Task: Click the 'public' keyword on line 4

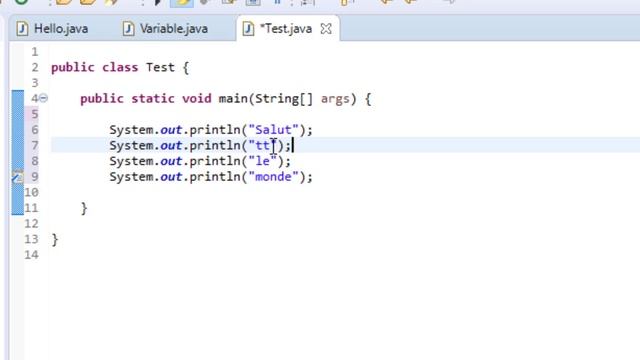Action: click(102, 99)
